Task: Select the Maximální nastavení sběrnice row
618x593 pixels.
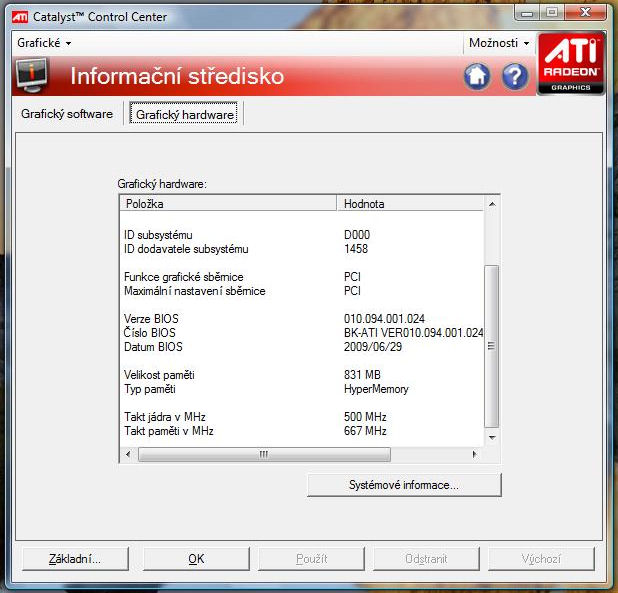Action: pyautogui.click(x=302, y=291)
